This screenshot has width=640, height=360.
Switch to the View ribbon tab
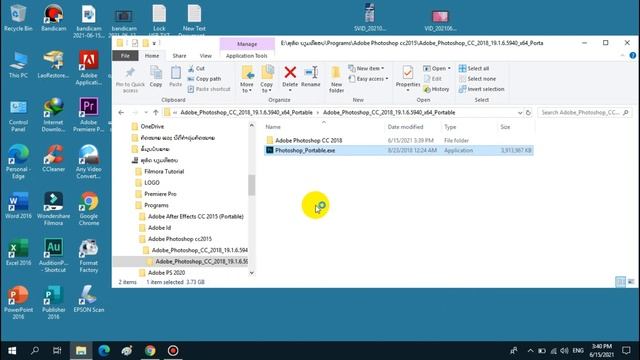coord(205,56)
